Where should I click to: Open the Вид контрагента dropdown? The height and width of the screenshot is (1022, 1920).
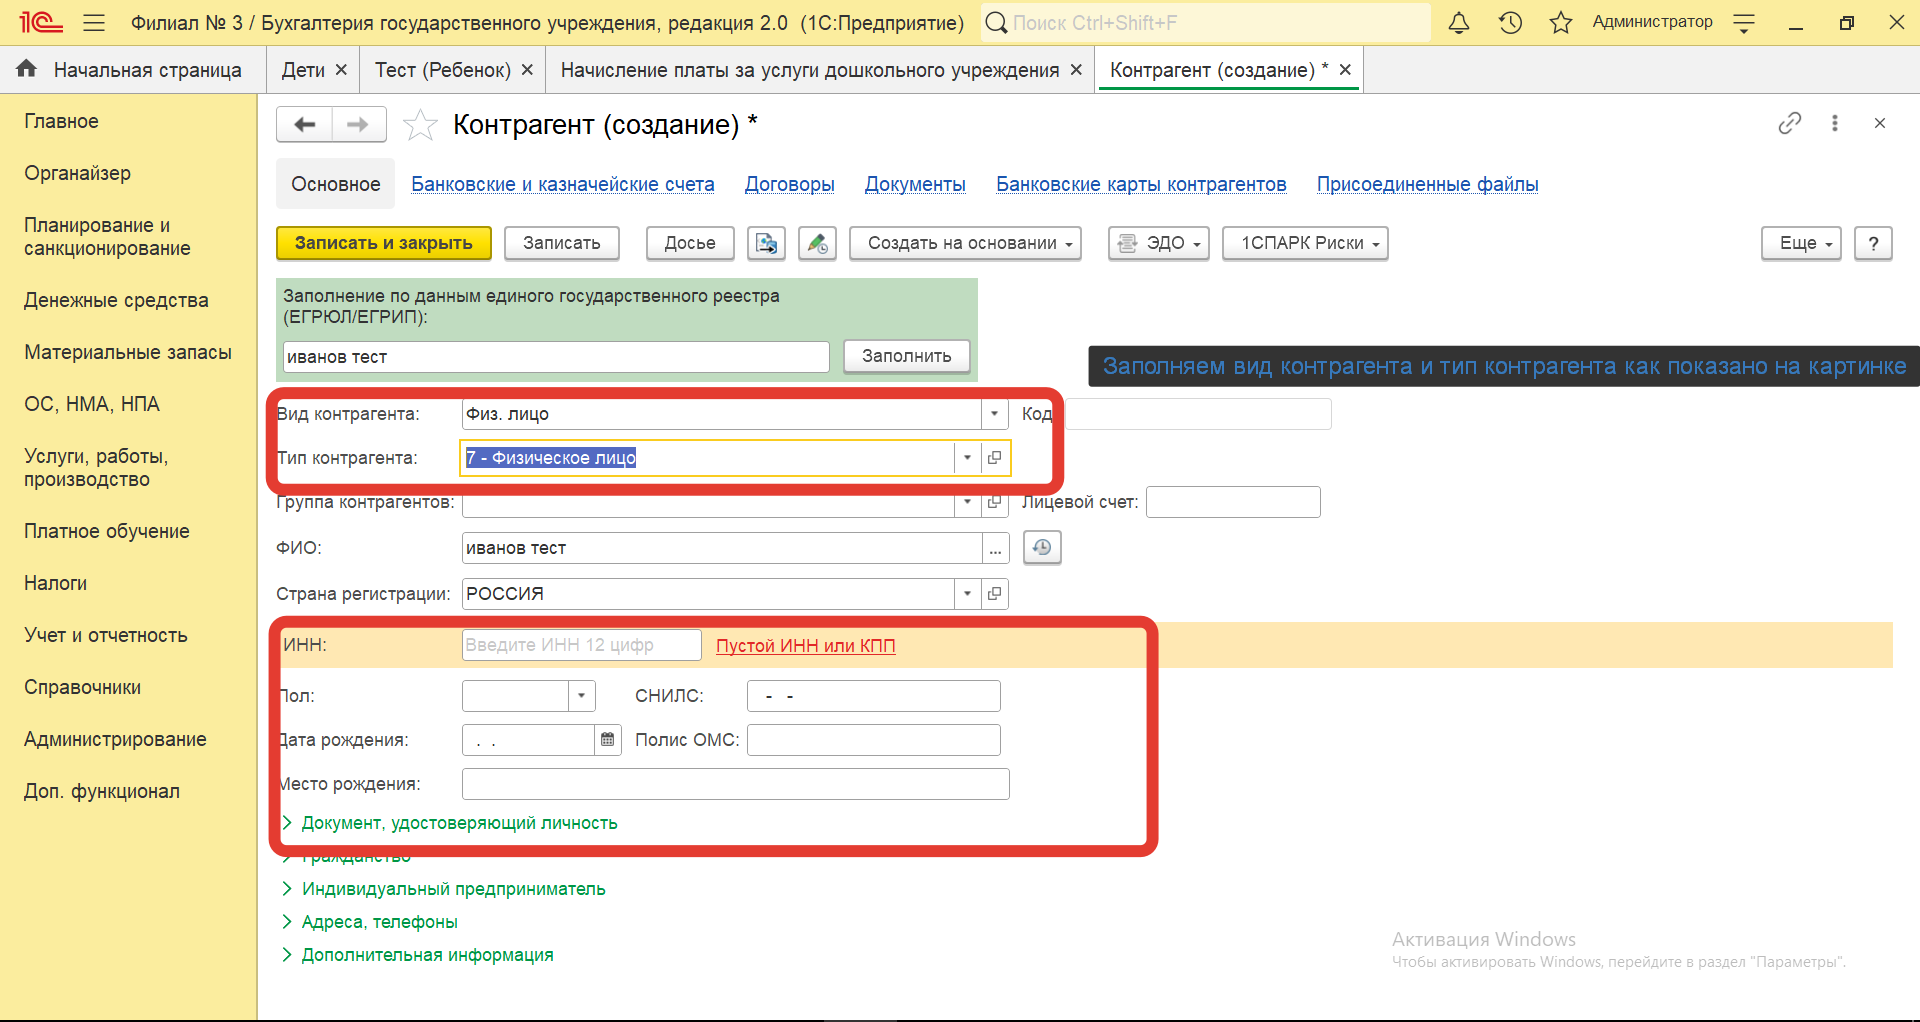tap(994, 414)
